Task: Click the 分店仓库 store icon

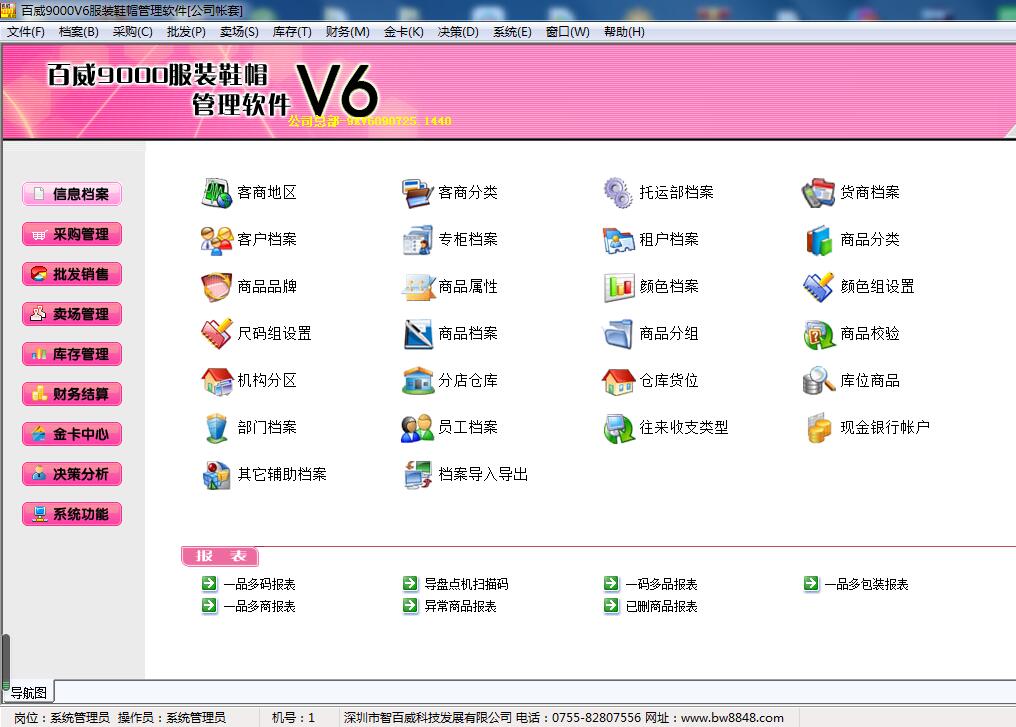Action: coord(417,381)
